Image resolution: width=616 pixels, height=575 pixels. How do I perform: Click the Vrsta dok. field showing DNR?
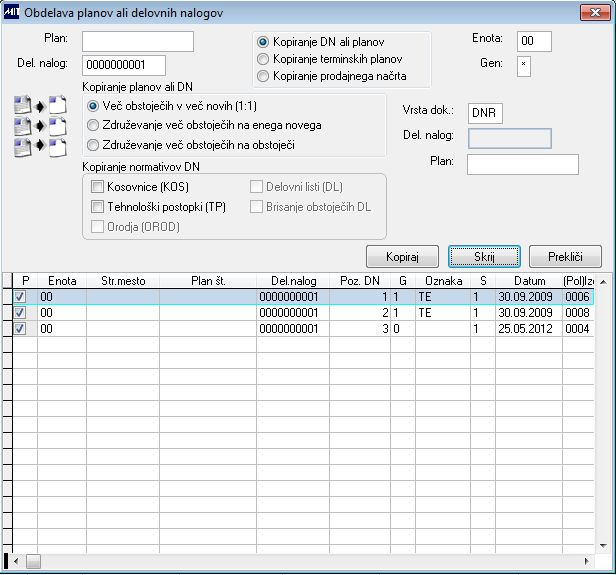click(485, 114)
